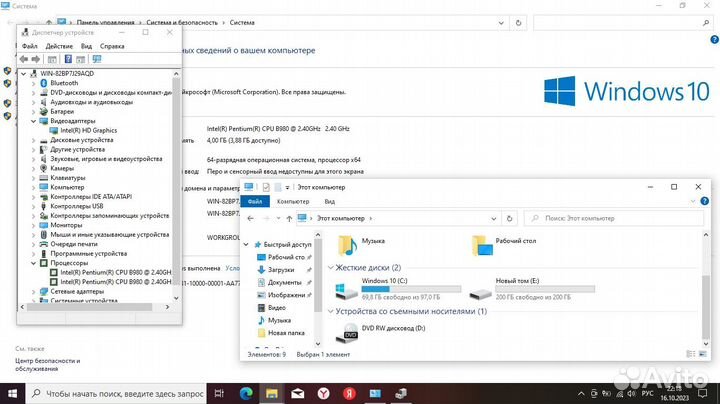Click the Back arrow in Device Manager toolbar
720x404 pixels.
click(24, 59)
